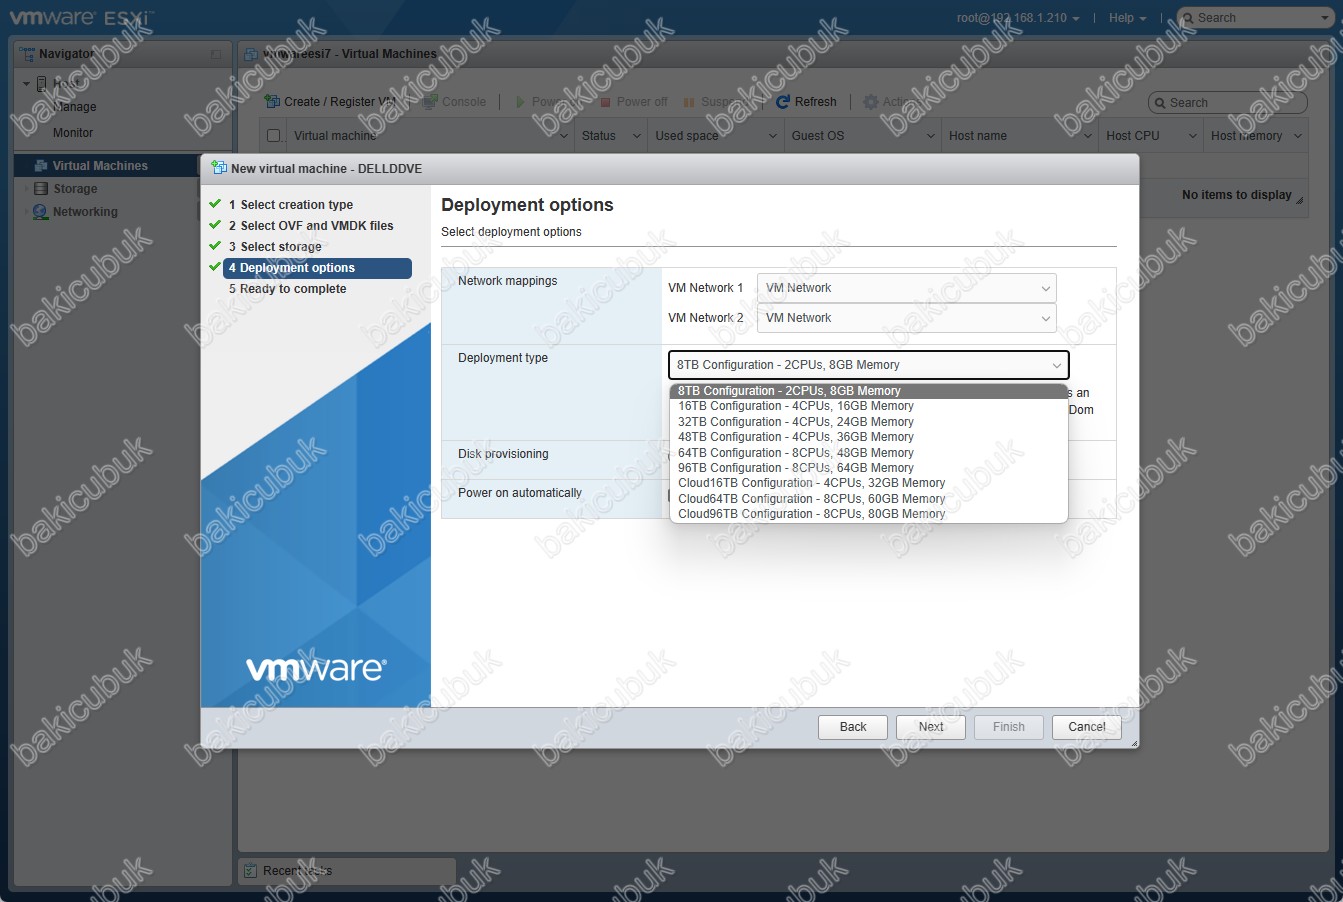Pick 64TB Configuration - 8CPUs, 48GB Memory
The image size is (1343, 902).
pyautogui.click(x=868, y=453)
